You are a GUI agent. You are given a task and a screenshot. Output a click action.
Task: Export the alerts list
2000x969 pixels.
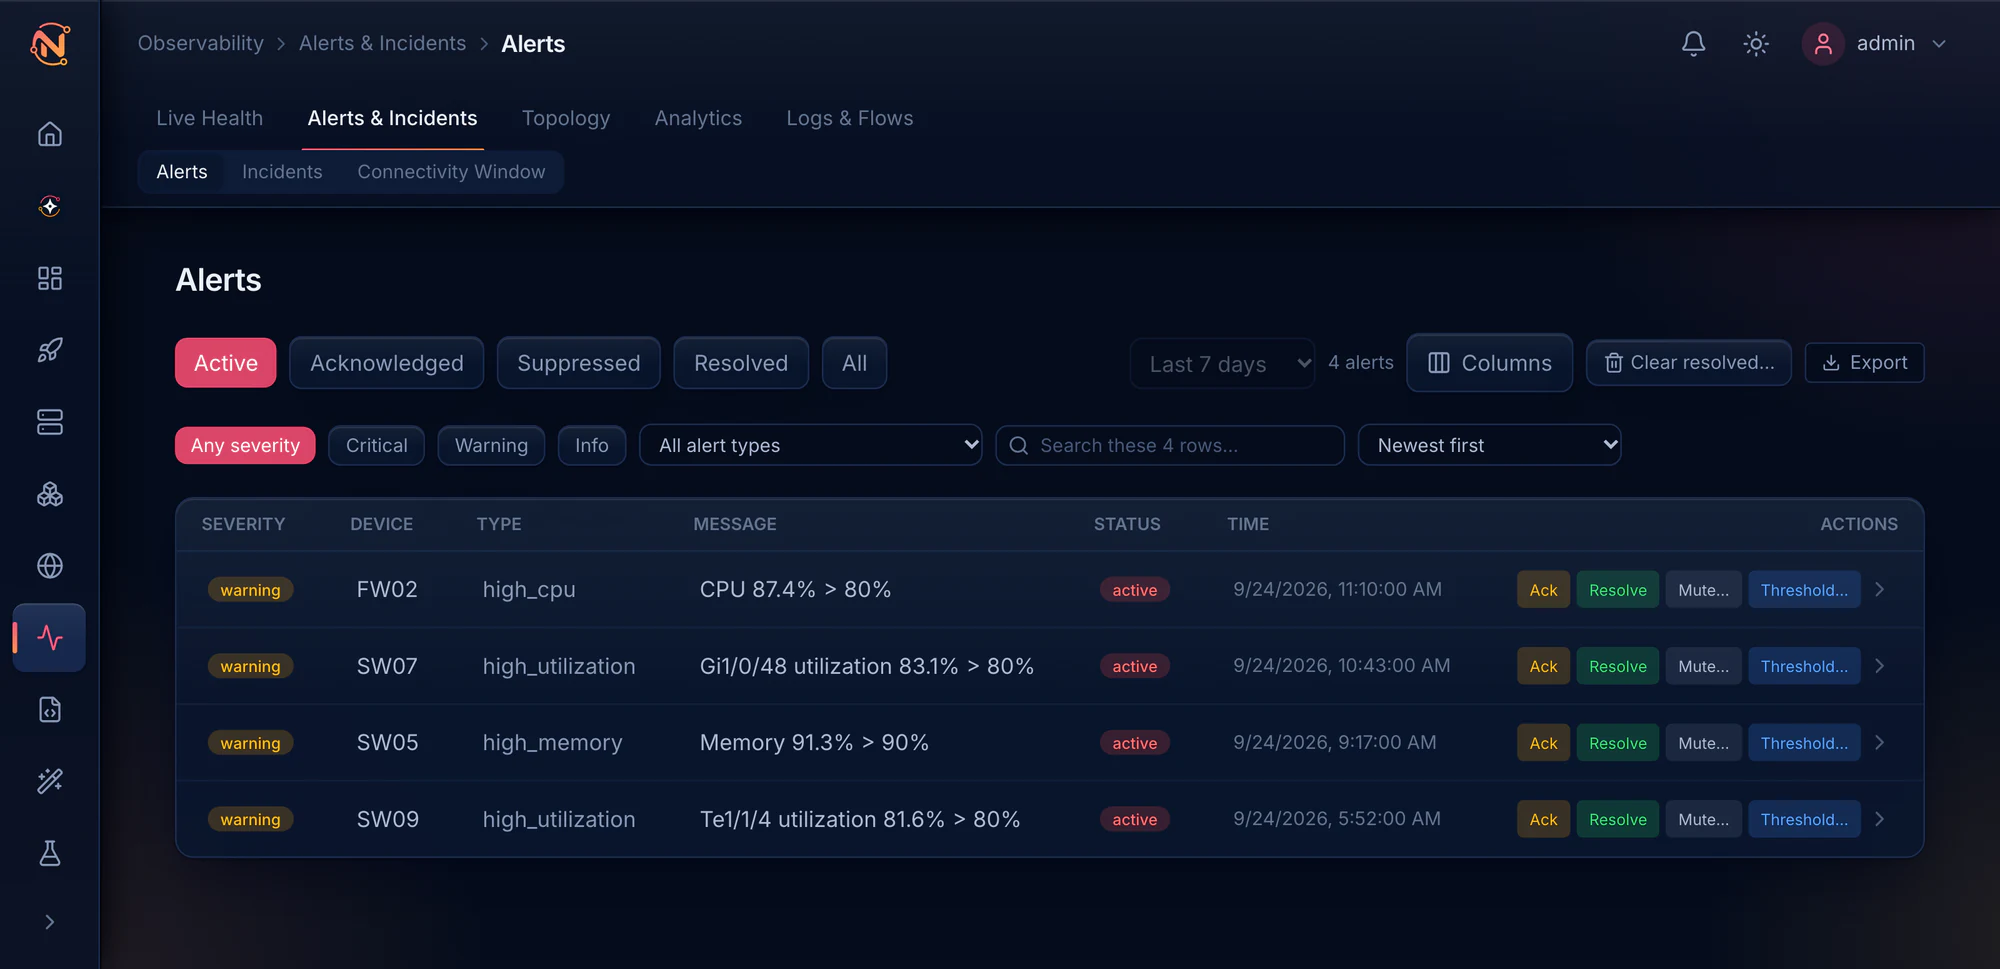point(1865,363)
